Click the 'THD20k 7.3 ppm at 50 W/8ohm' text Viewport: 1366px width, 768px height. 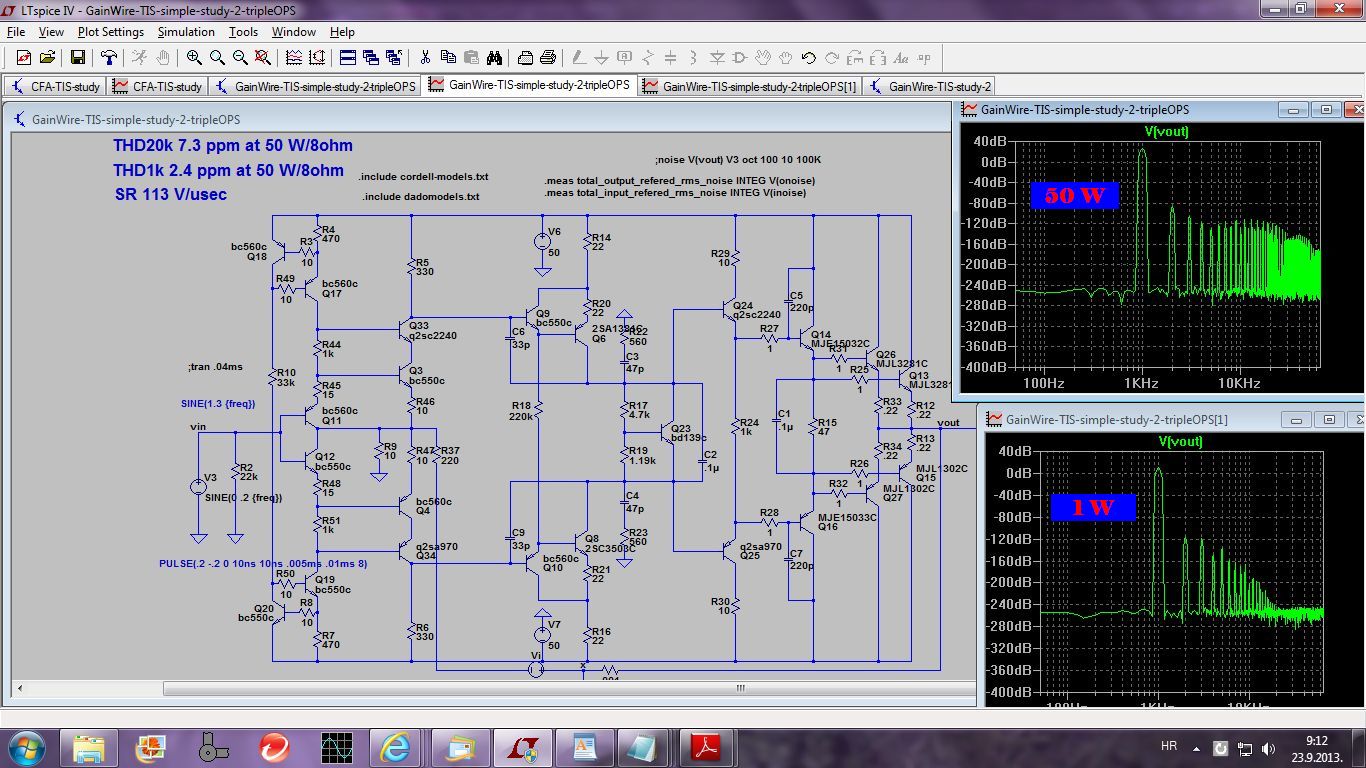233,146
